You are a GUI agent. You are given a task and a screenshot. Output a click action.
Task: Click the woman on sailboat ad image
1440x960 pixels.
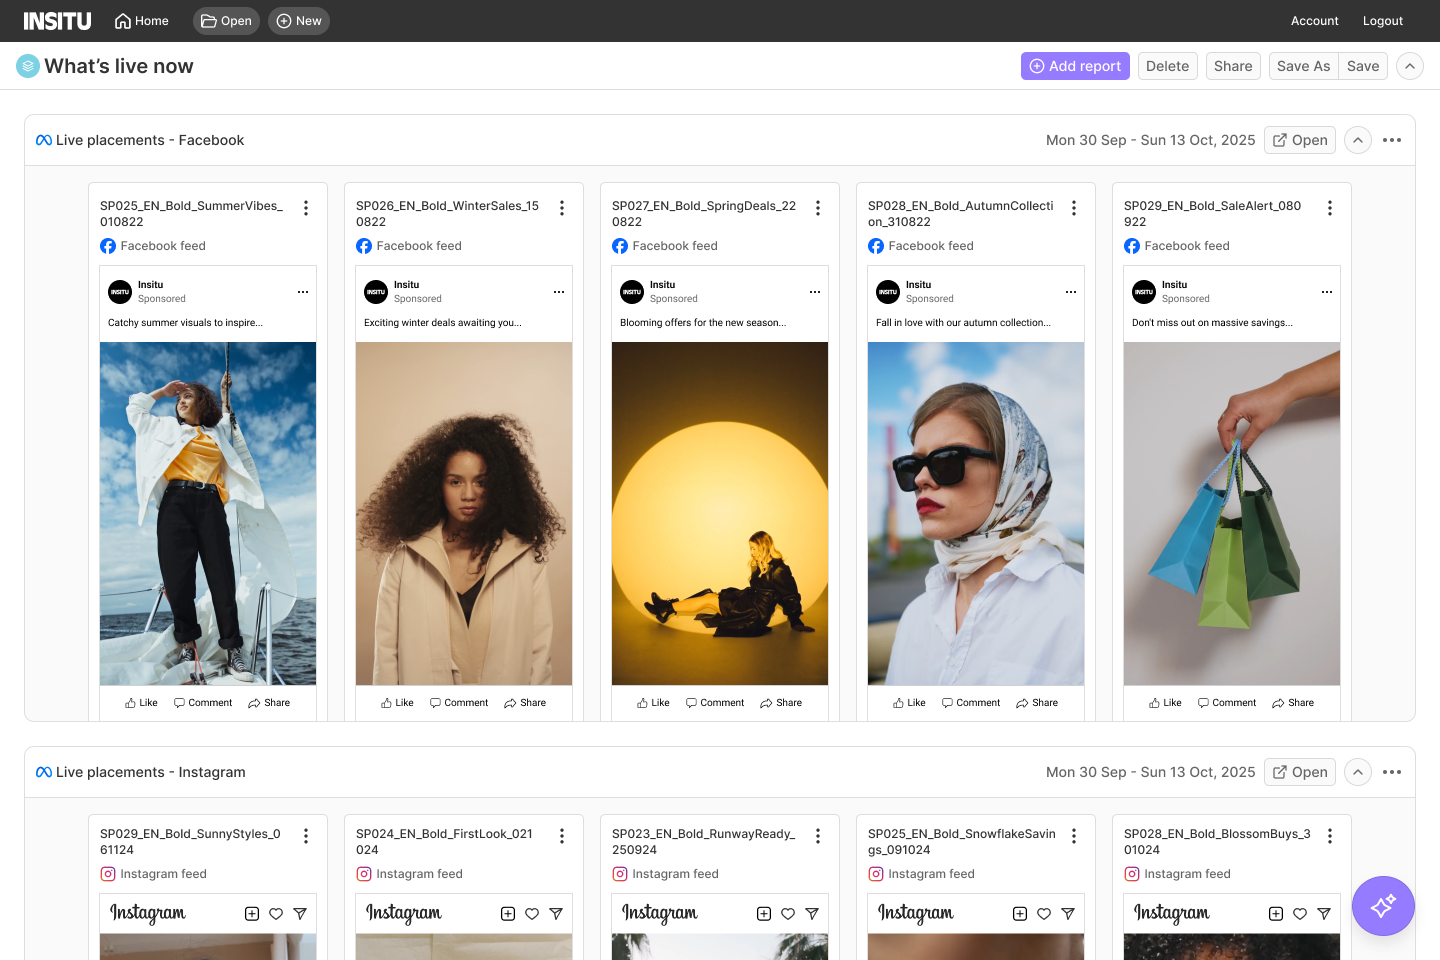click(208, 514)
